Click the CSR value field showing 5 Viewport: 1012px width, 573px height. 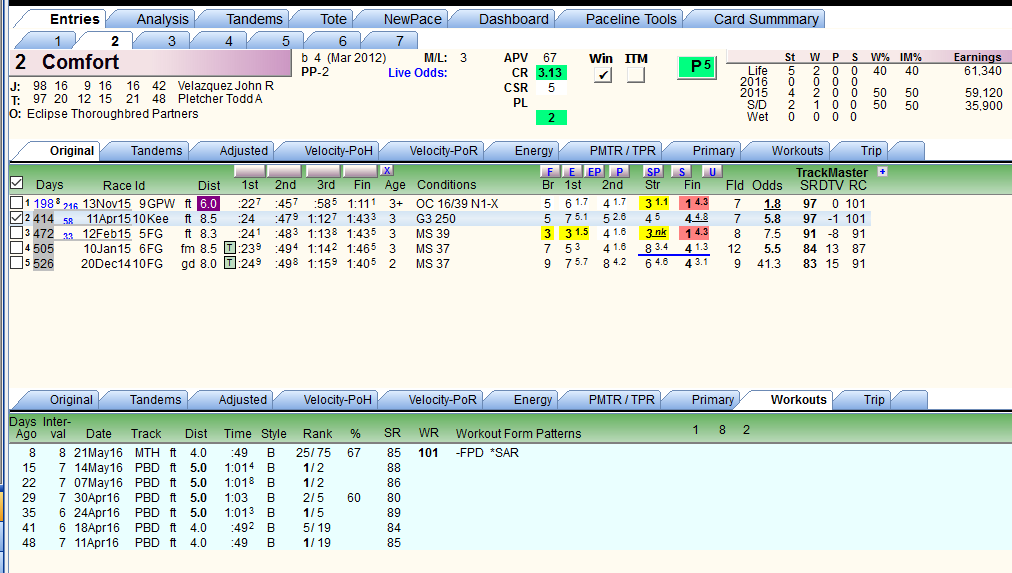tap(551, 88)
